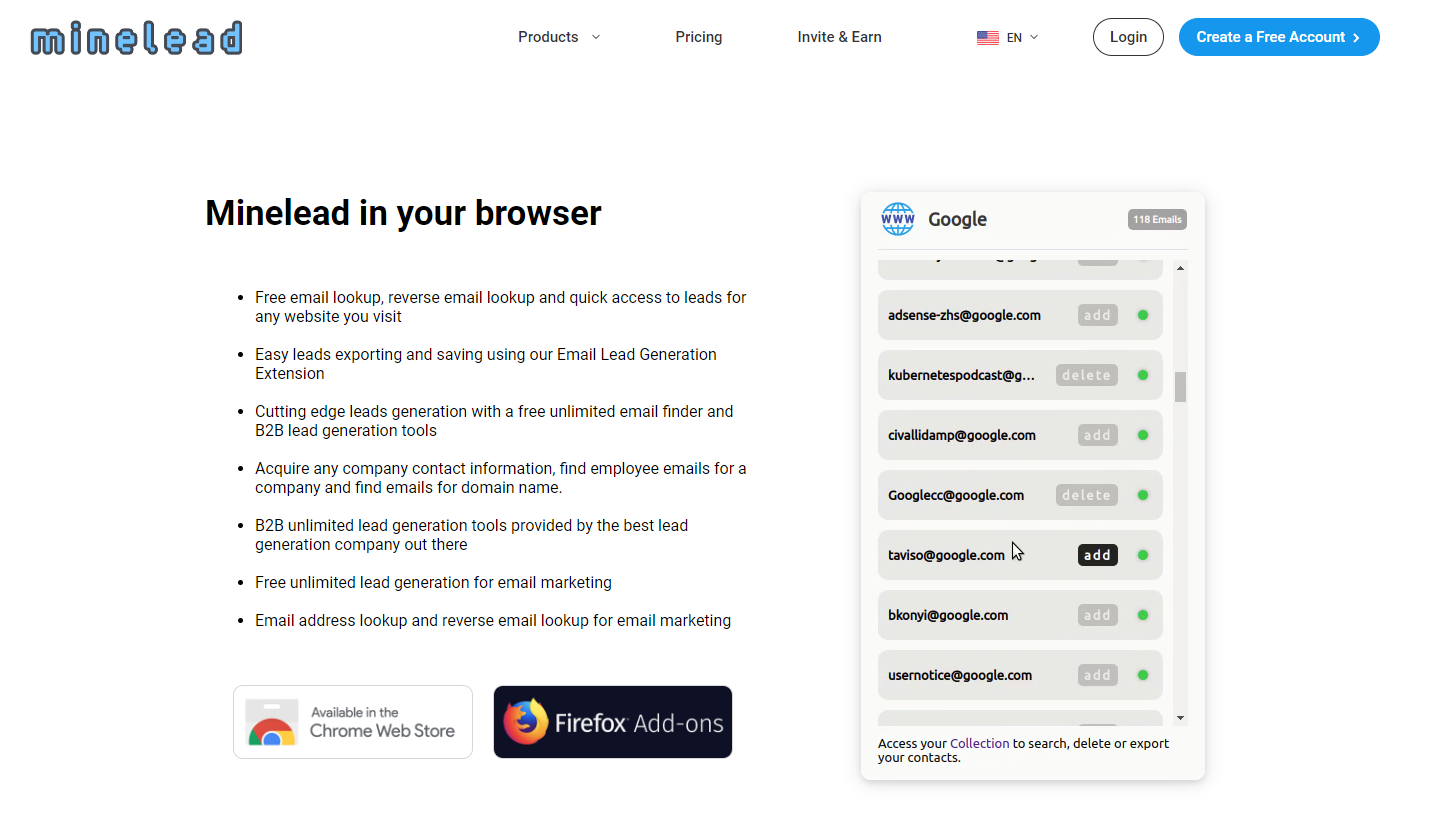
Task: Click the Firefox Add-ons badge
Action: click(x=613, y=722)
